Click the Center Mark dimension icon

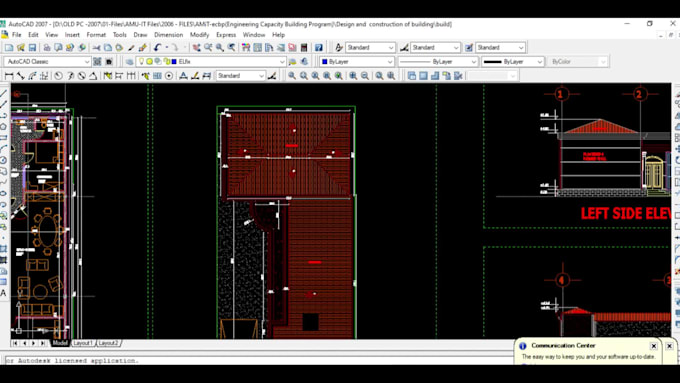point(169,76)
